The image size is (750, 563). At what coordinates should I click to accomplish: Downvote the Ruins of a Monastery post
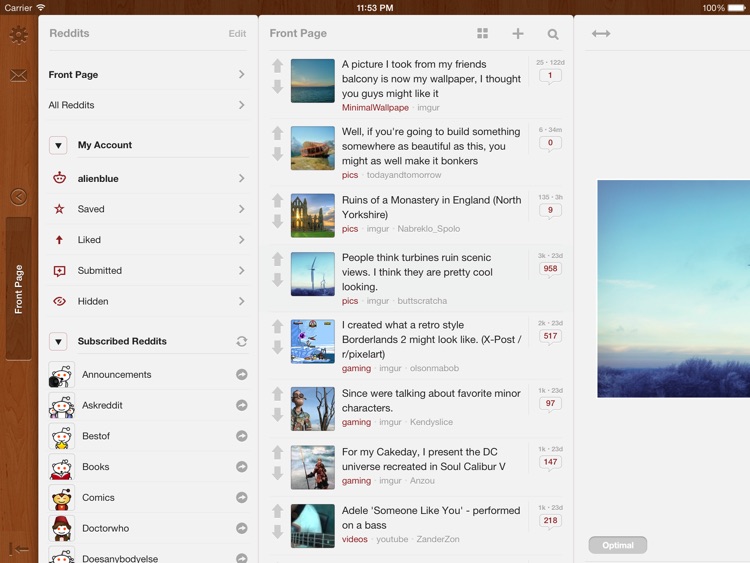(x=277, y=221)
